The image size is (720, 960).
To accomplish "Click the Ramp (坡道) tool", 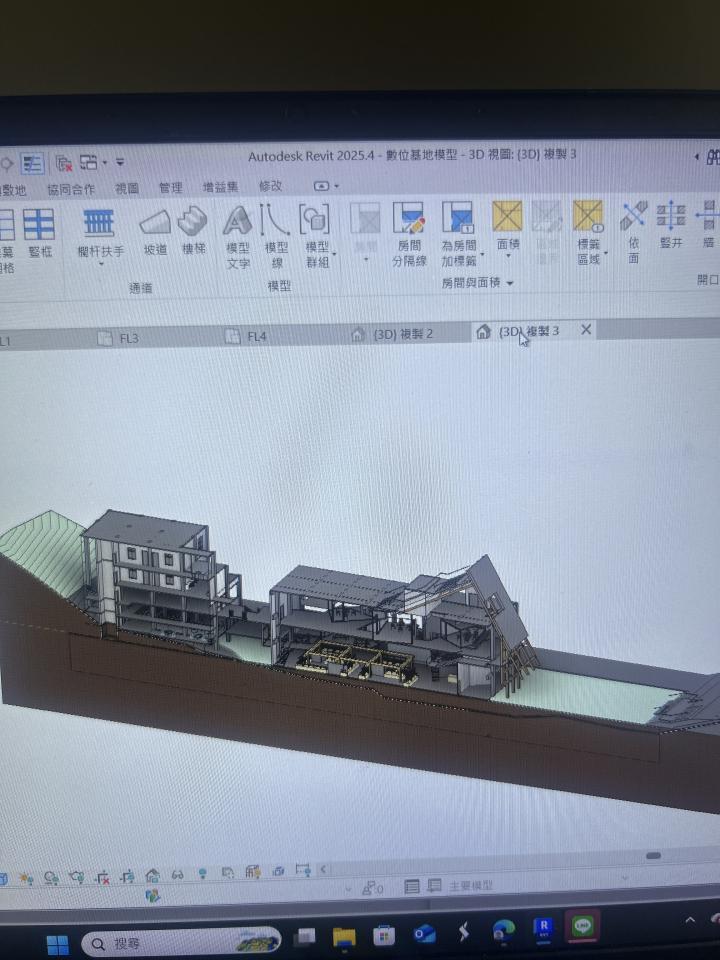I will click(x=155, y=230).
